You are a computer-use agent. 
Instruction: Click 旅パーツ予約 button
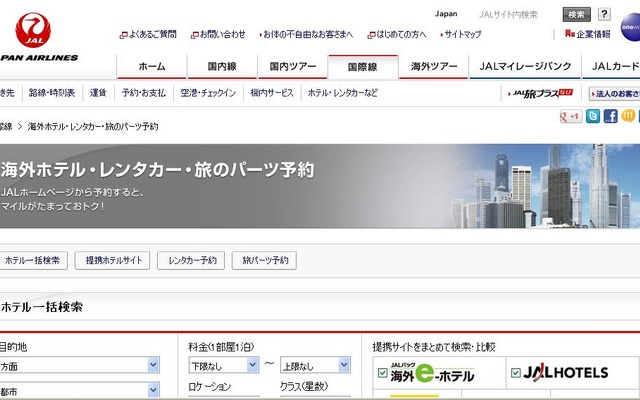point(264,260)
